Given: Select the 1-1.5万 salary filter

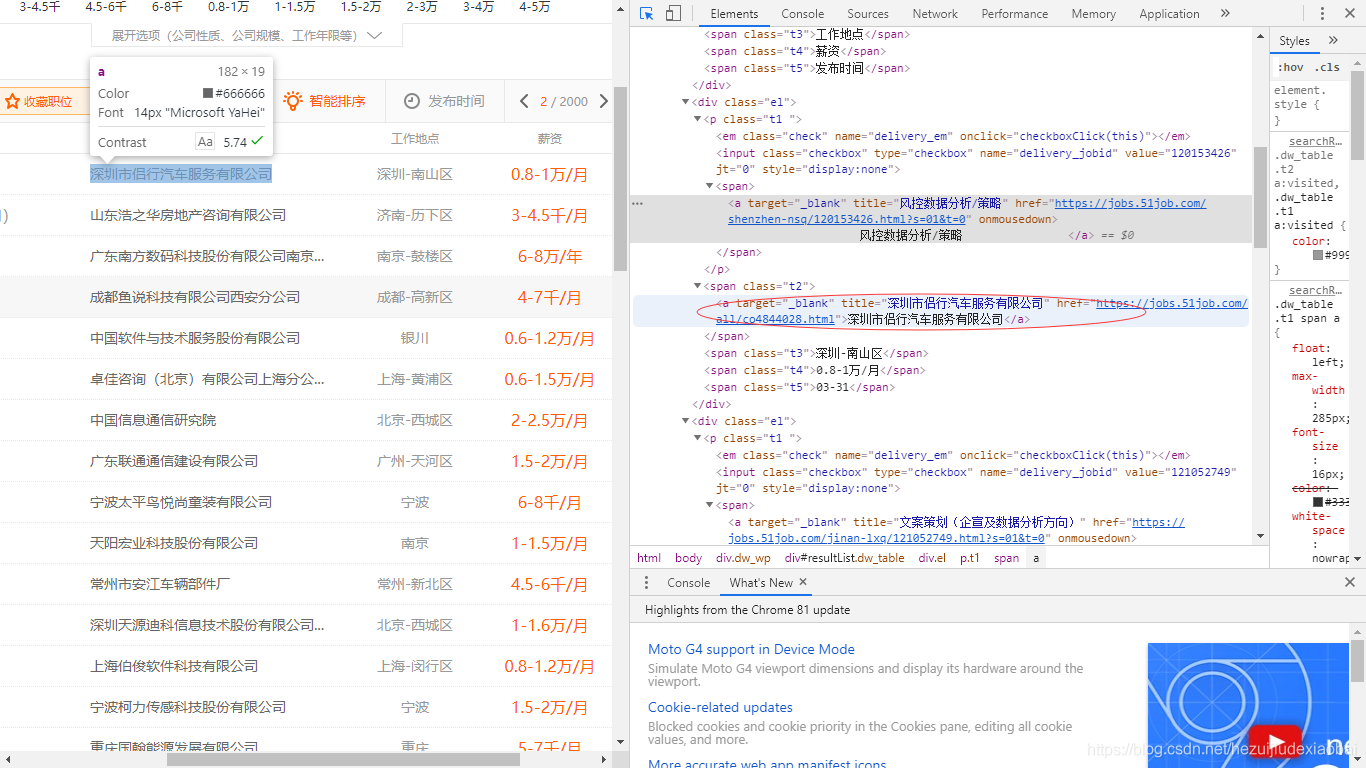Looking at the screenshot, I should pyautogui.click(x=295, y=7).
